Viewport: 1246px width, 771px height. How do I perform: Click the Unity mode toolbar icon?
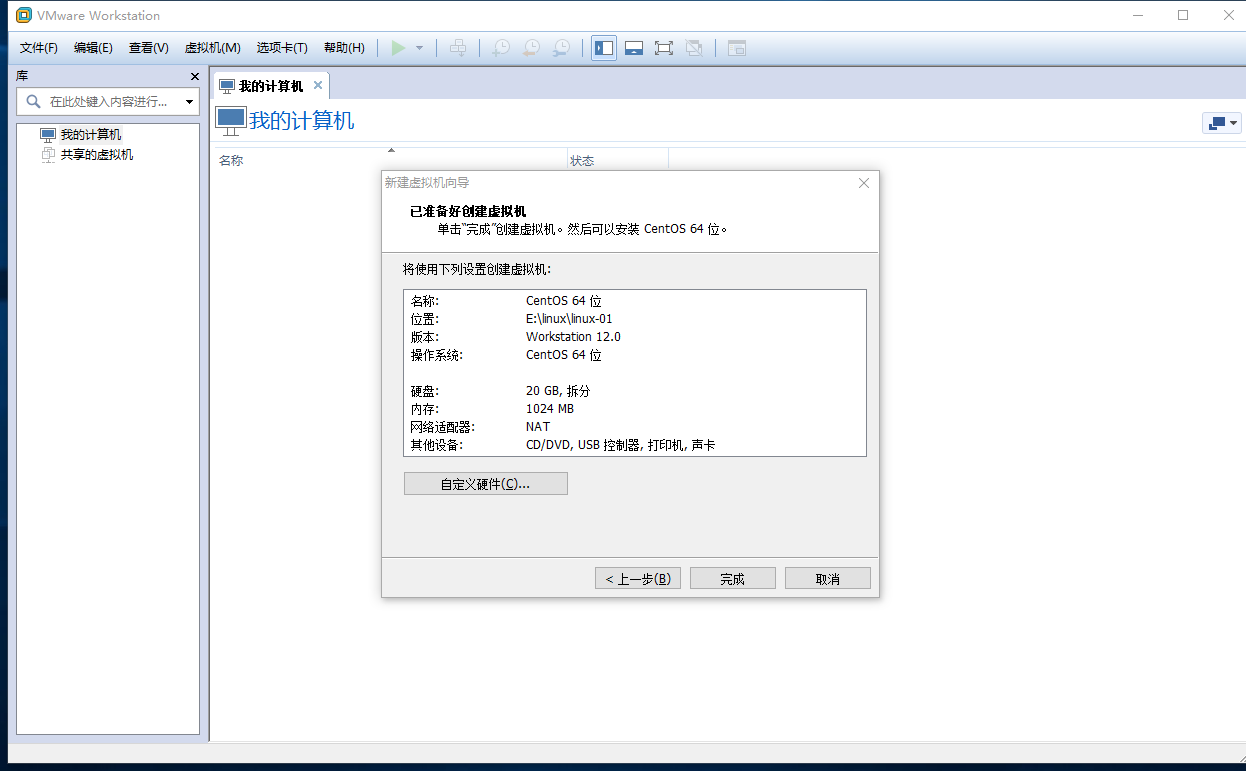(695, 48)
